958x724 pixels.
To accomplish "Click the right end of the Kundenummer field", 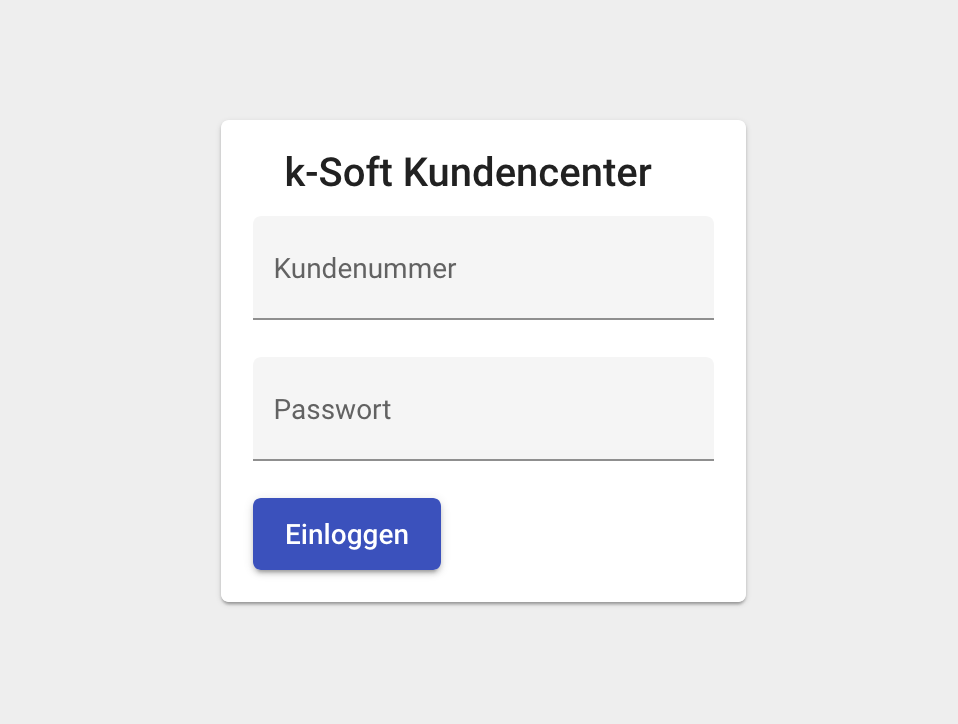I will [695, 268].
